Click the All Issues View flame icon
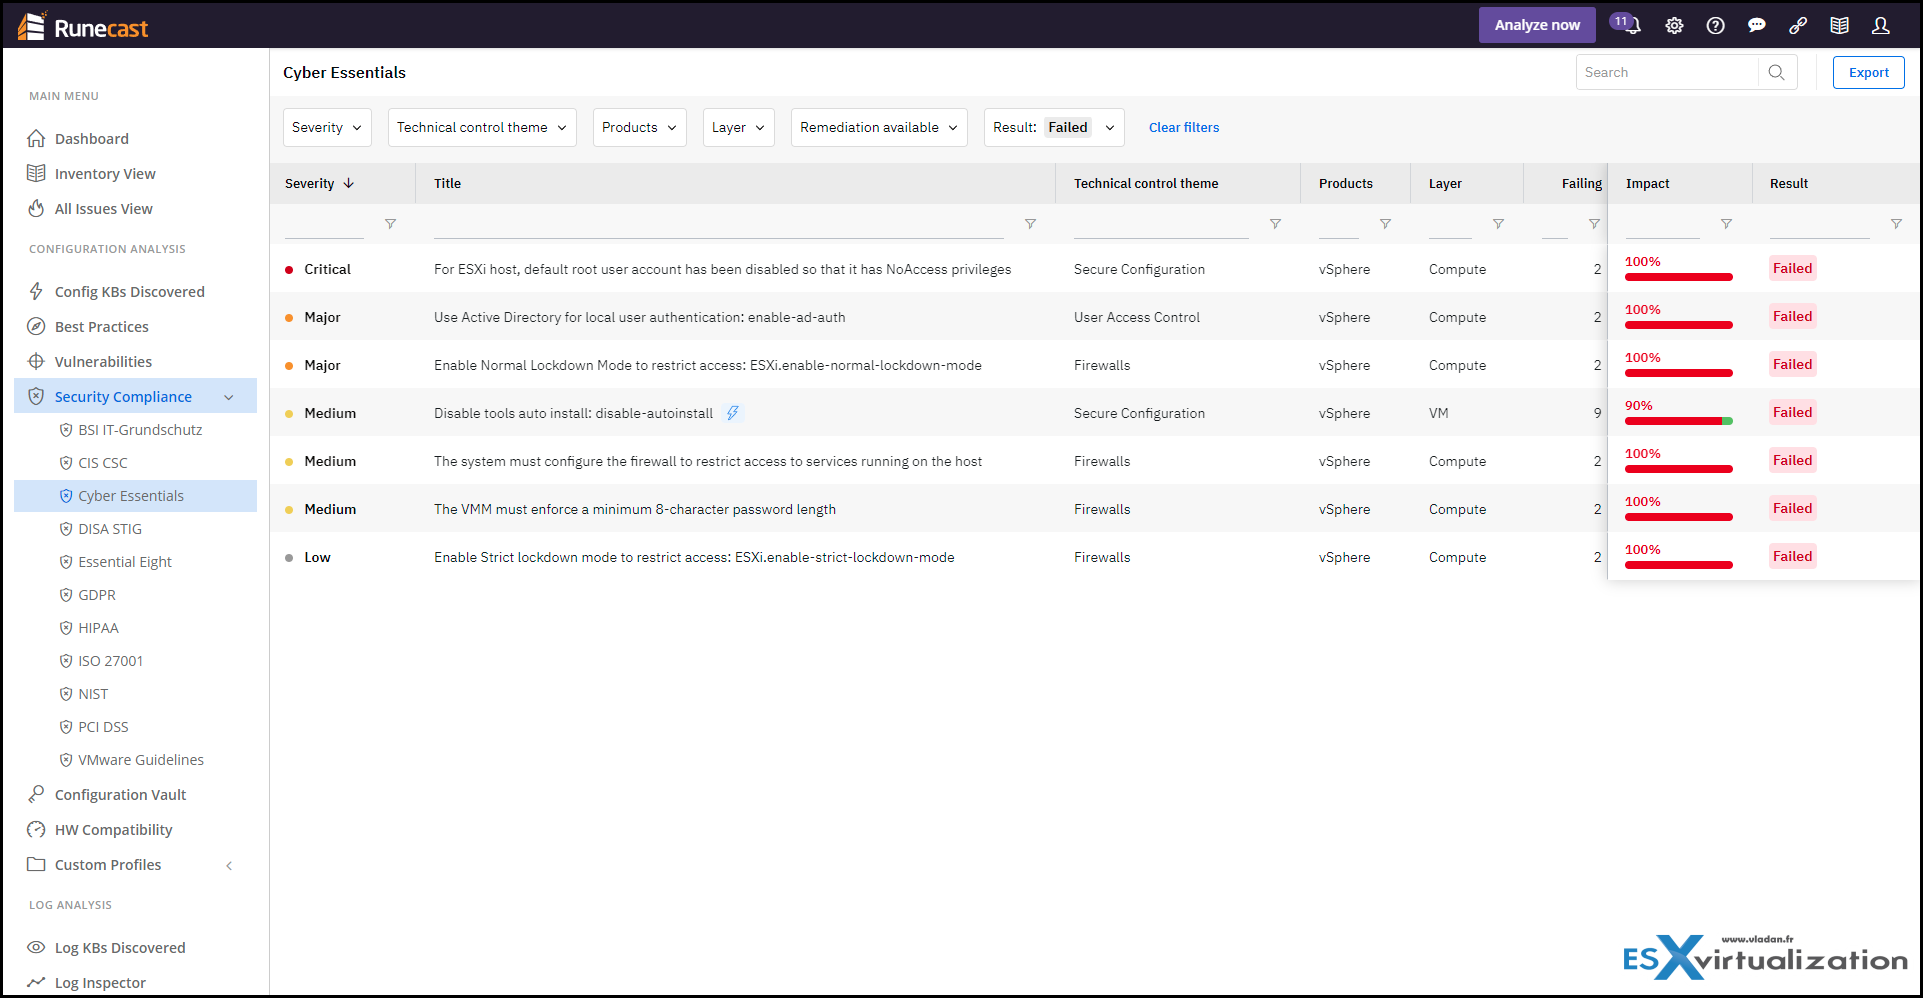 pos(36,208)
